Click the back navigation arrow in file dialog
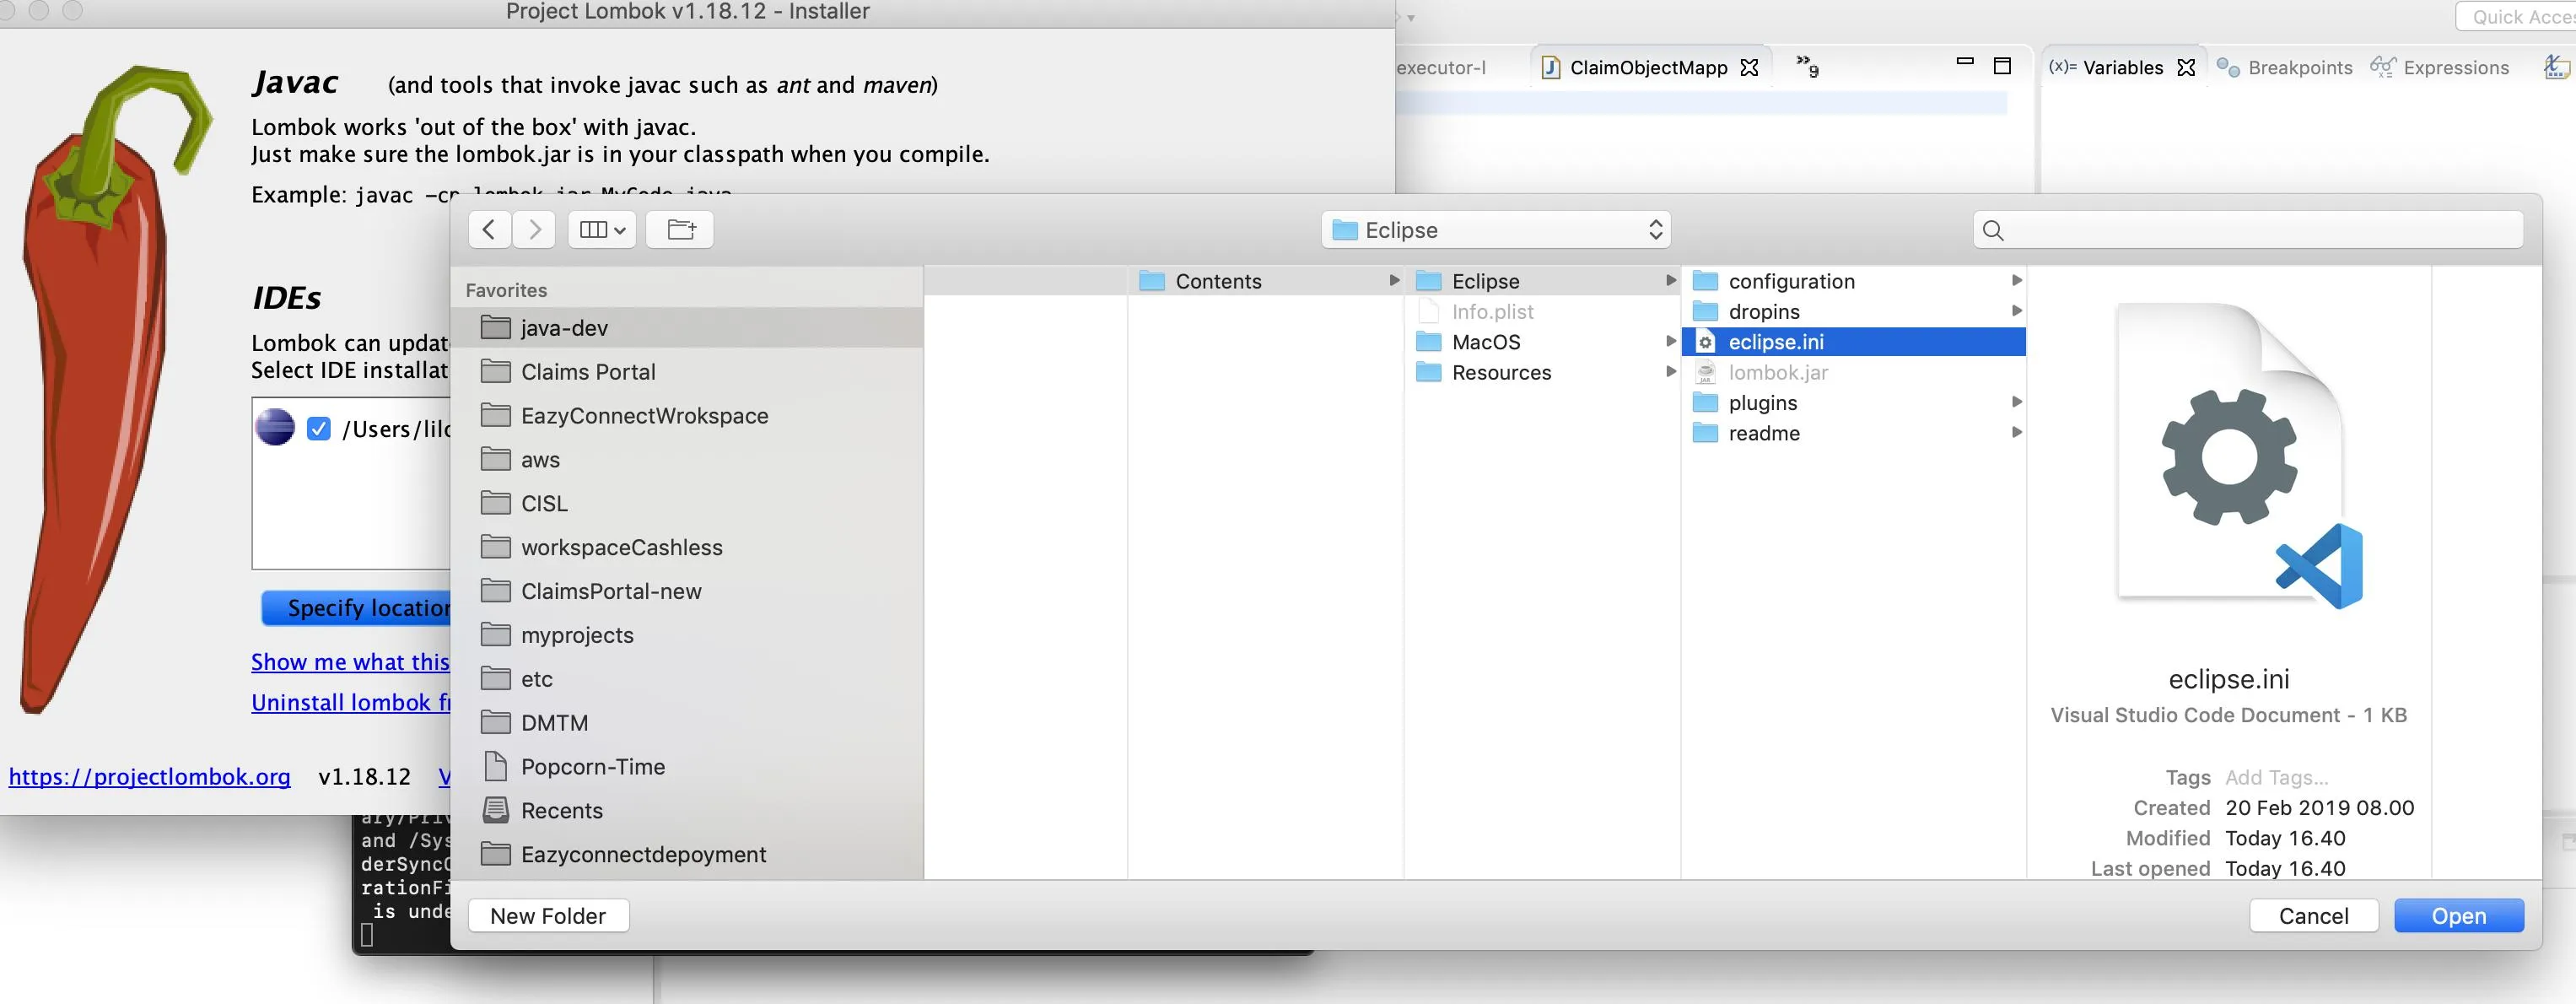 pos(489,230)
